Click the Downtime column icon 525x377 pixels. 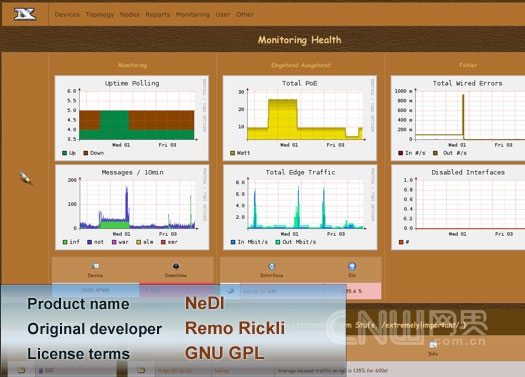176,266
